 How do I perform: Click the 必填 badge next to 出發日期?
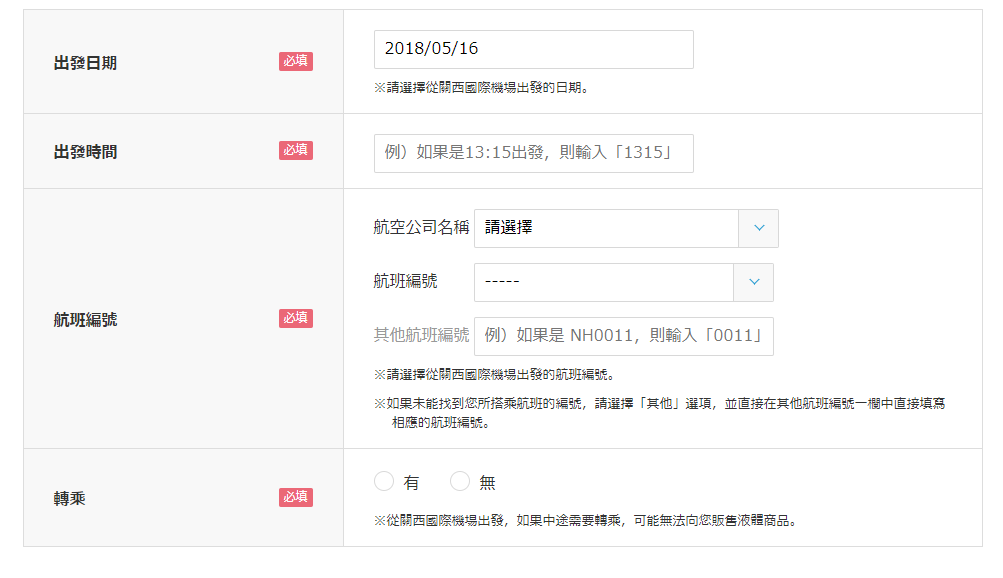click(296, 61)
